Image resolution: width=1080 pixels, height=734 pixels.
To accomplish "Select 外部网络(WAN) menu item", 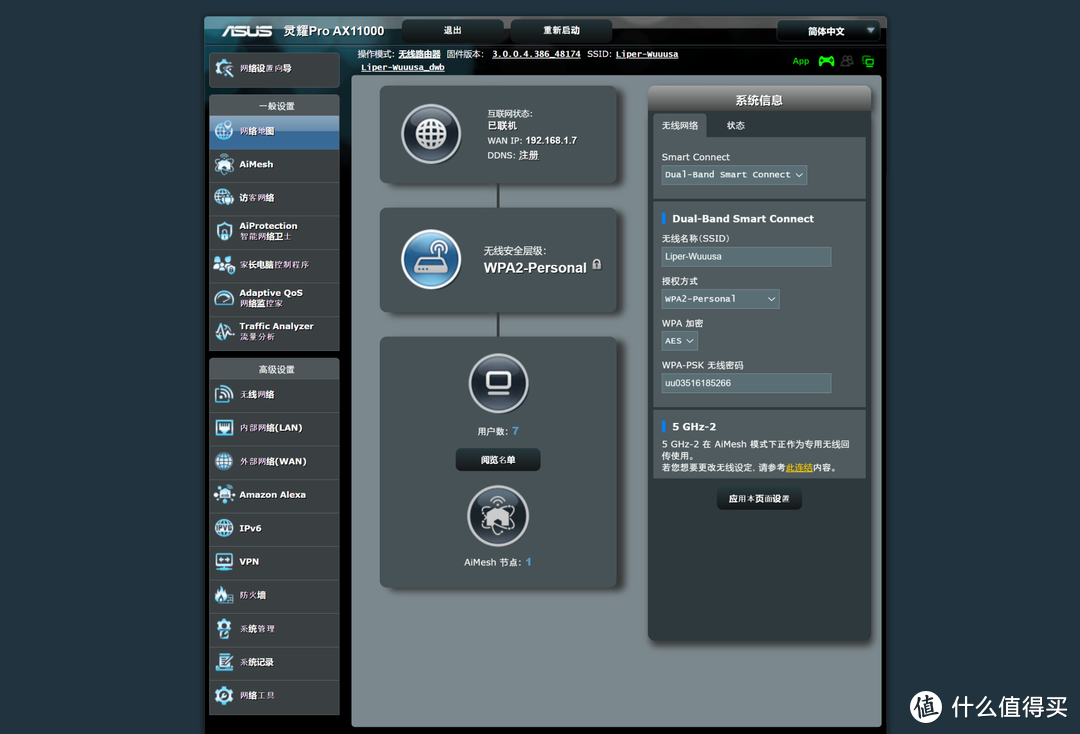I will 274,461.
